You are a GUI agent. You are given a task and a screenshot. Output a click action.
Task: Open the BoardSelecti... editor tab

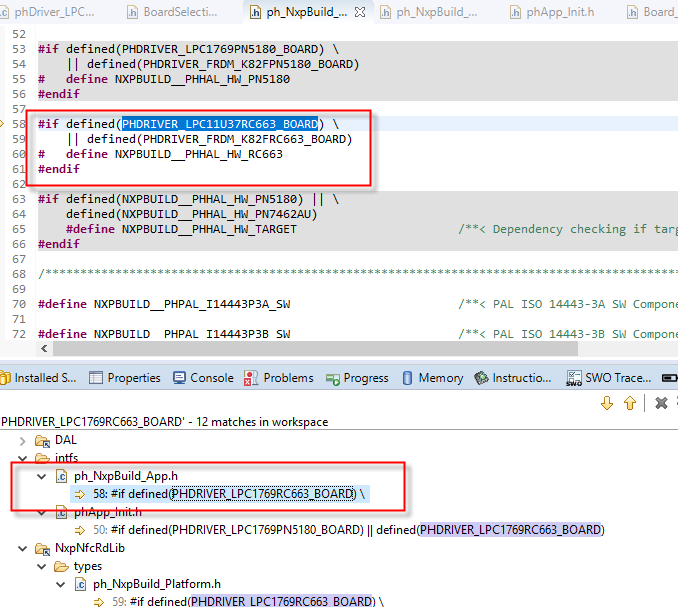click(173, 12)
